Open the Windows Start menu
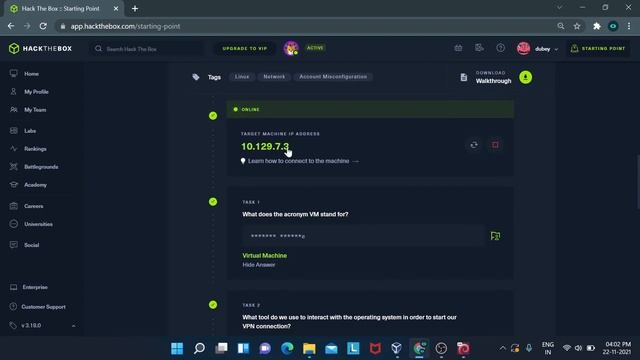This screenshot has height=360, width=640. 177,348
